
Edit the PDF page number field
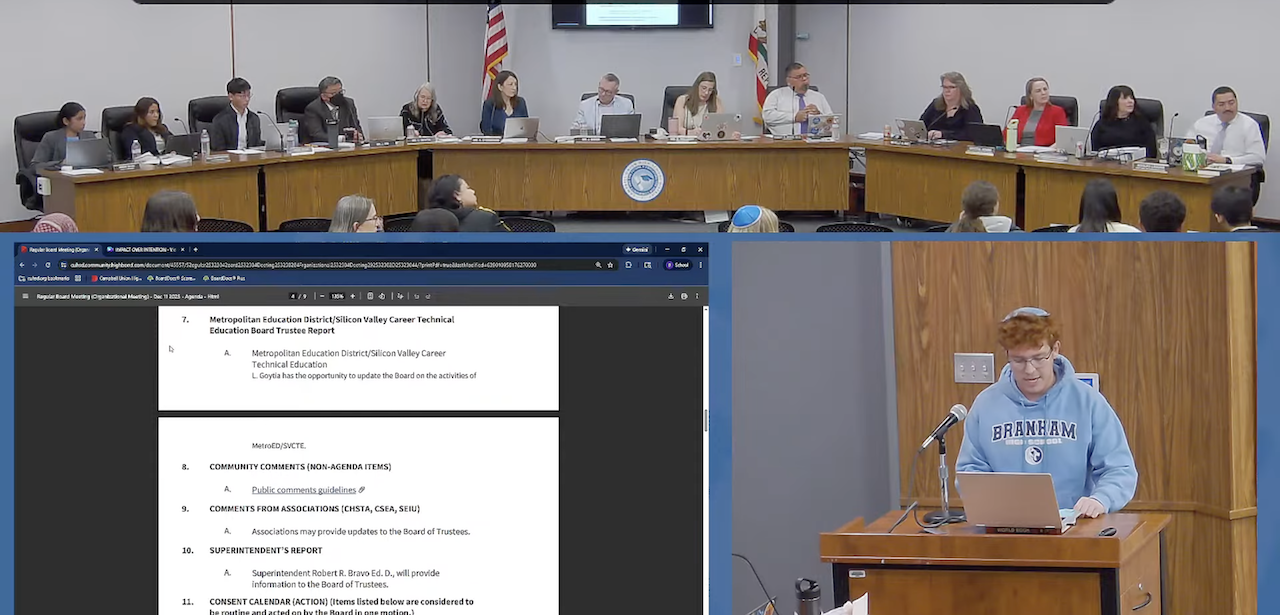(x=294, y=296)
